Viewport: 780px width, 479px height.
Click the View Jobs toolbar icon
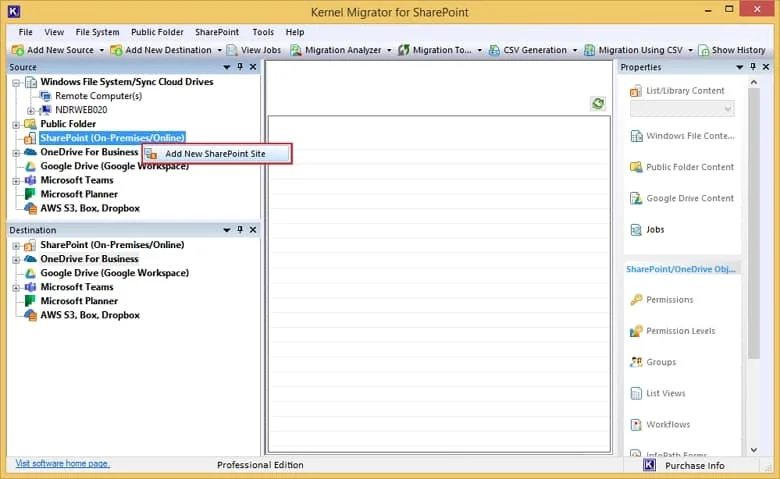coord(232,50)
